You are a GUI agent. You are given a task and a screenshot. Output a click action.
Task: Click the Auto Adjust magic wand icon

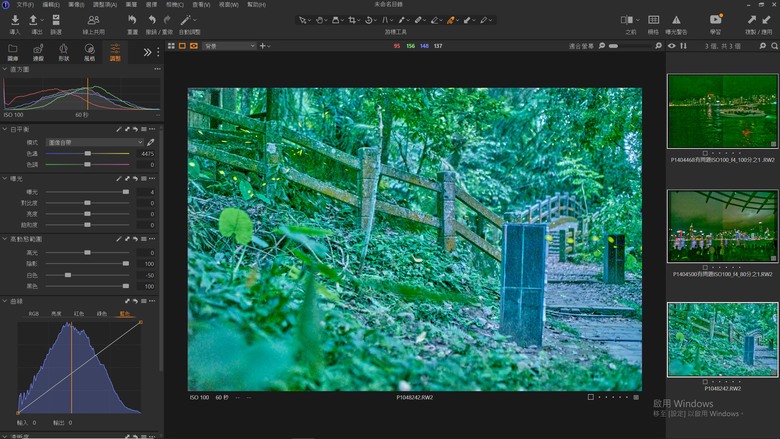(185, 20)
